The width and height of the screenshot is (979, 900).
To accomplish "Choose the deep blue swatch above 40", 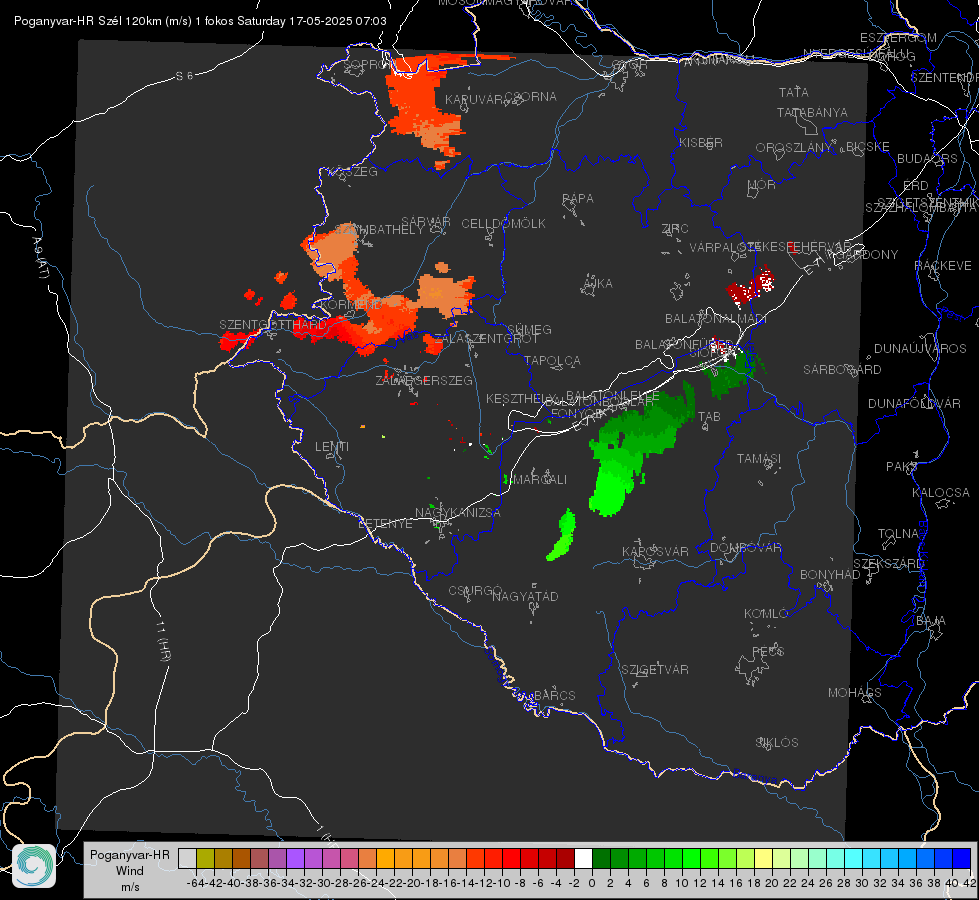I will point(962,858).
